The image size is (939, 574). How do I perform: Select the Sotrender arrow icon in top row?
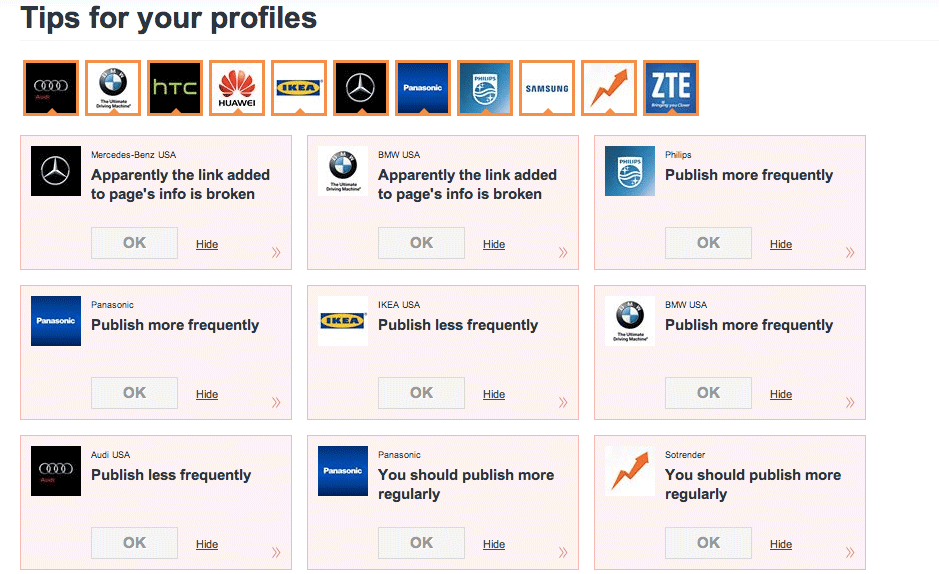[608, 88]
